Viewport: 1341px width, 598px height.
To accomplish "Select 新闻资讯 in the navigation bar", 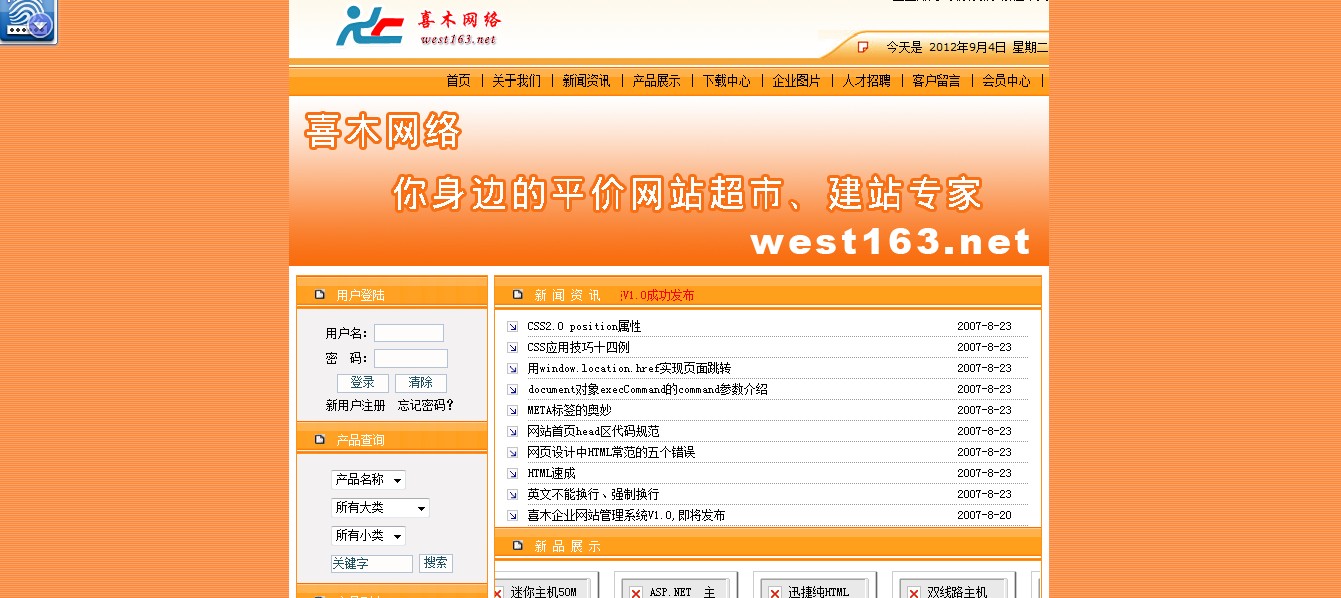I will [x=586, y=81].
